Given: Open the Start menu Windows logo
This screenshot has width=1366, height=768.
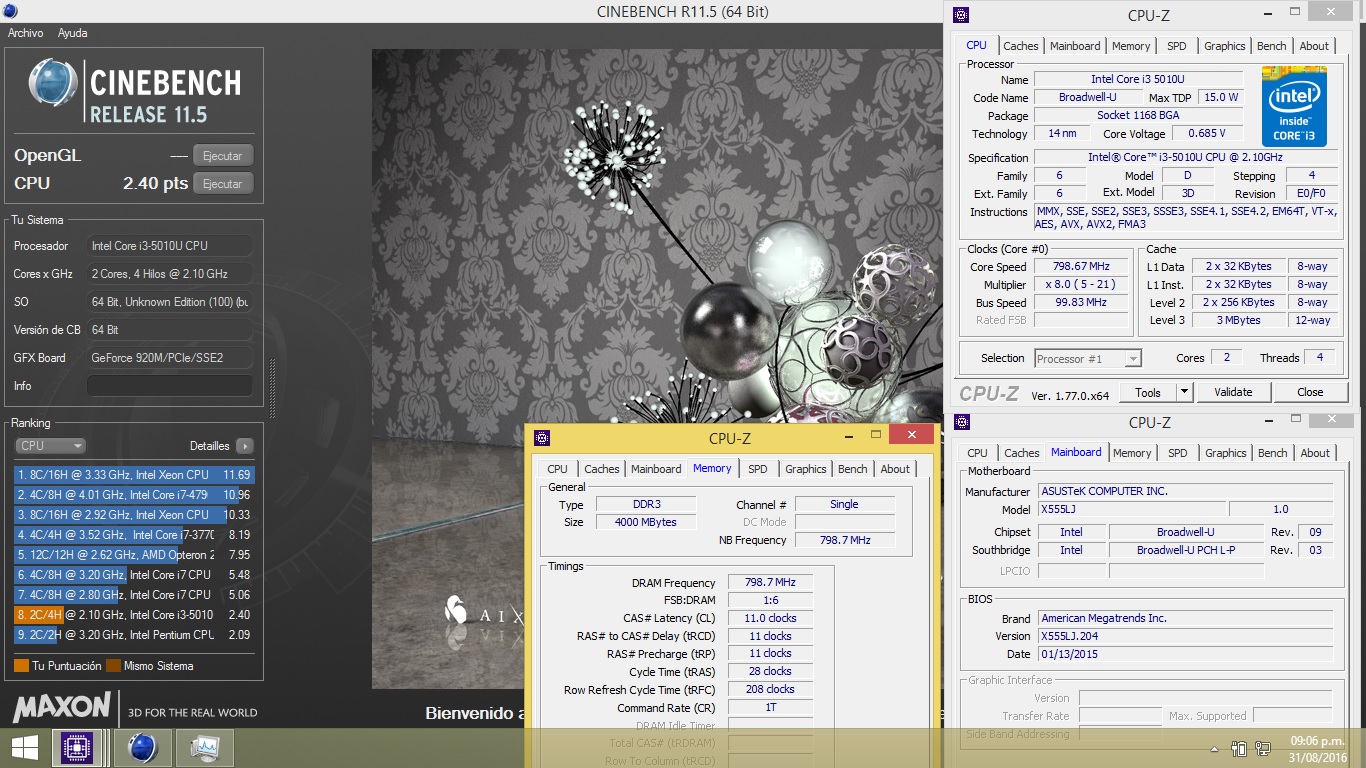Looking at the screenshot, I should (24, 747).
